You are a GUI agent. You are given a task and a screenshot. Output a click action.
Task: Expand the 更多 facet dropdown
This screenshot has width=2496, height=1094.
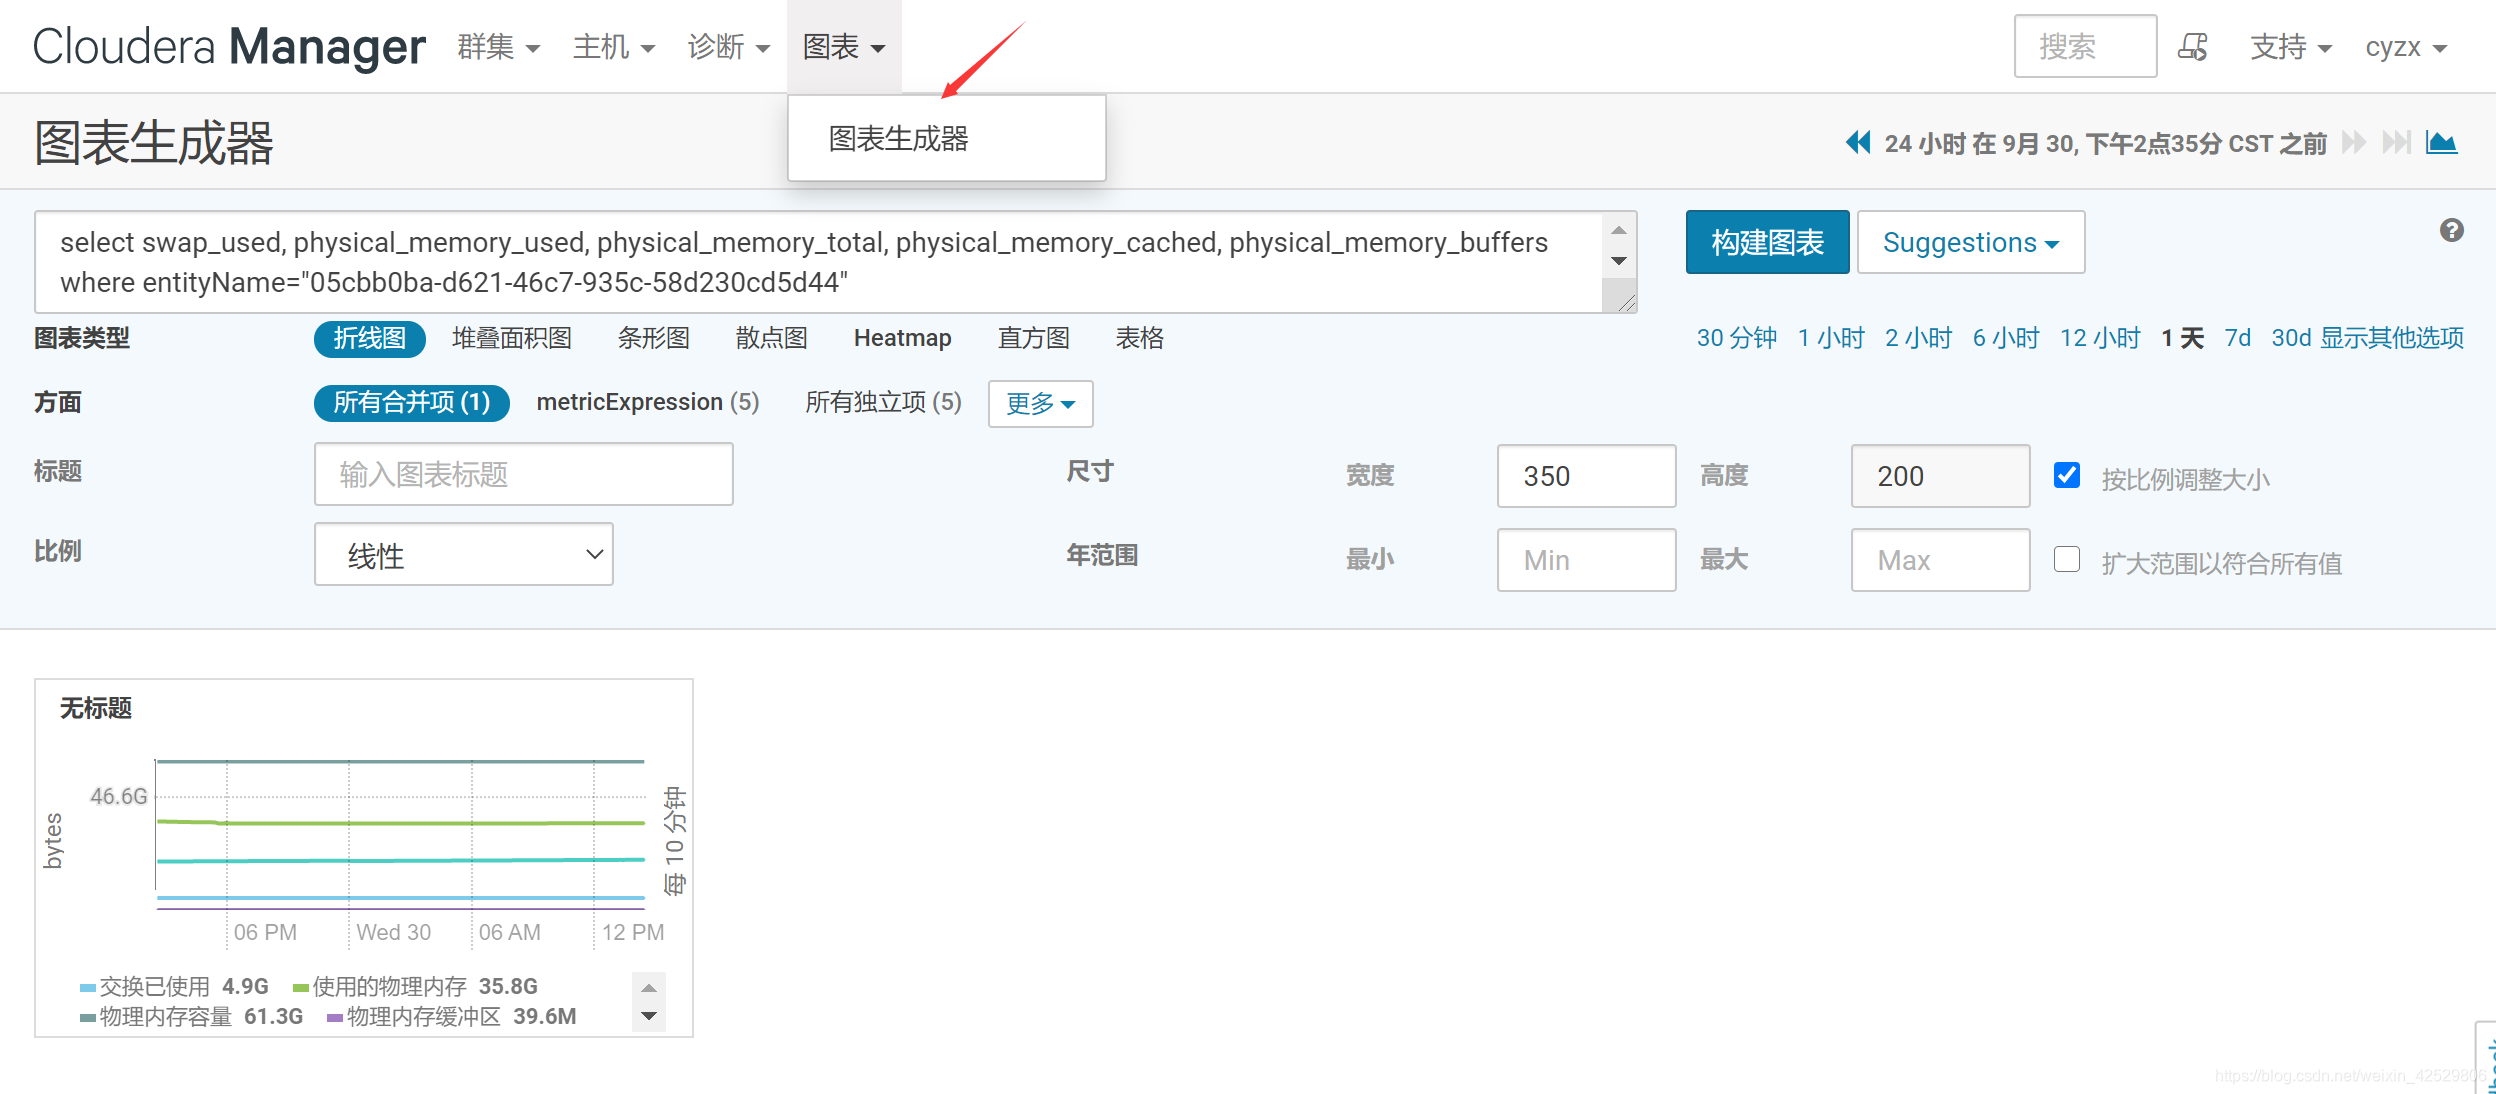point(1040,404)
